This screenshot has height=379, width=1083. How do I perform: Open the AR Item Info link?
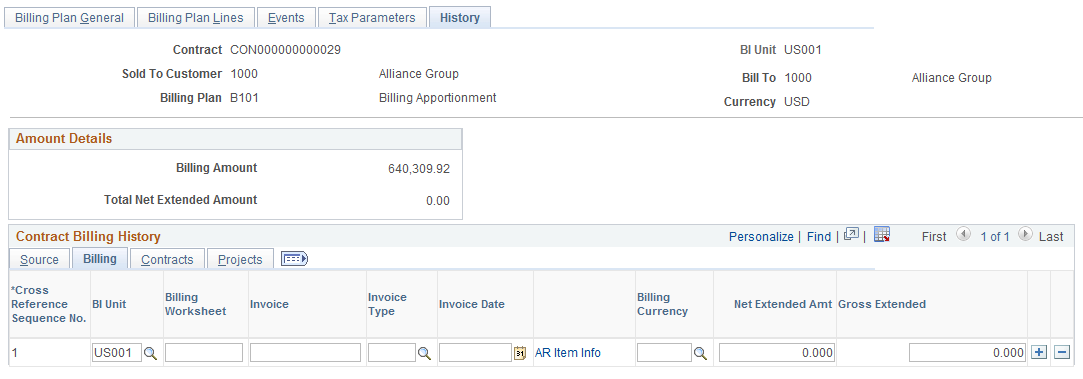568,353
